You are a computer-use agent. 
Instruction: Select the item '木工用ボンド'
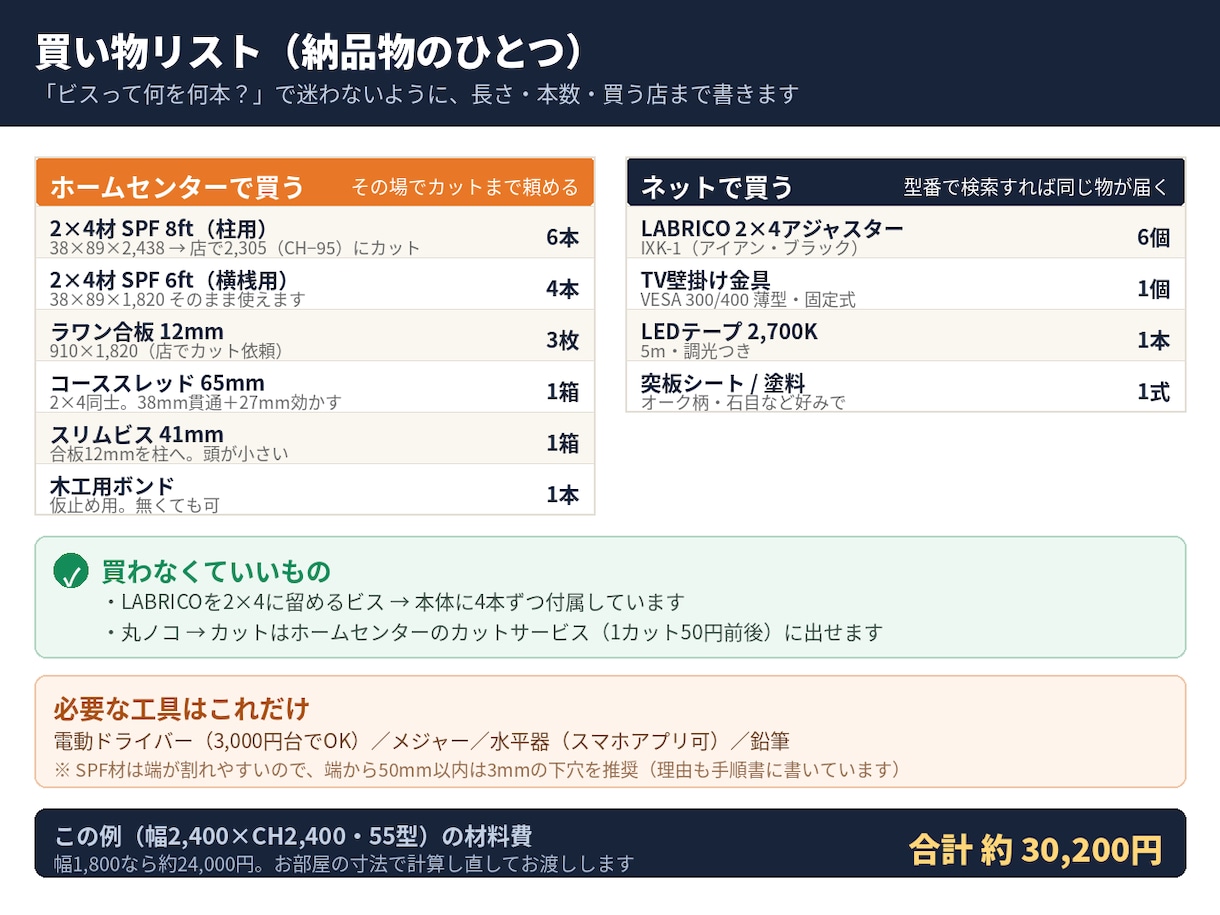(x=112, y=486)
